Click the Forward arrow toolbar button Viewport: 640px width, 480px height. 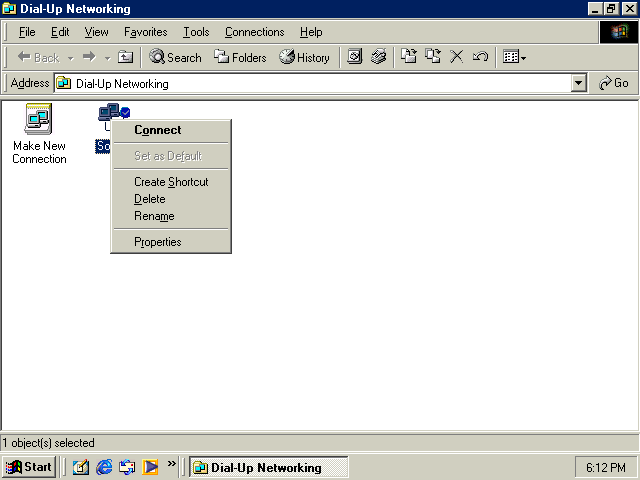(x=89, y=58)
